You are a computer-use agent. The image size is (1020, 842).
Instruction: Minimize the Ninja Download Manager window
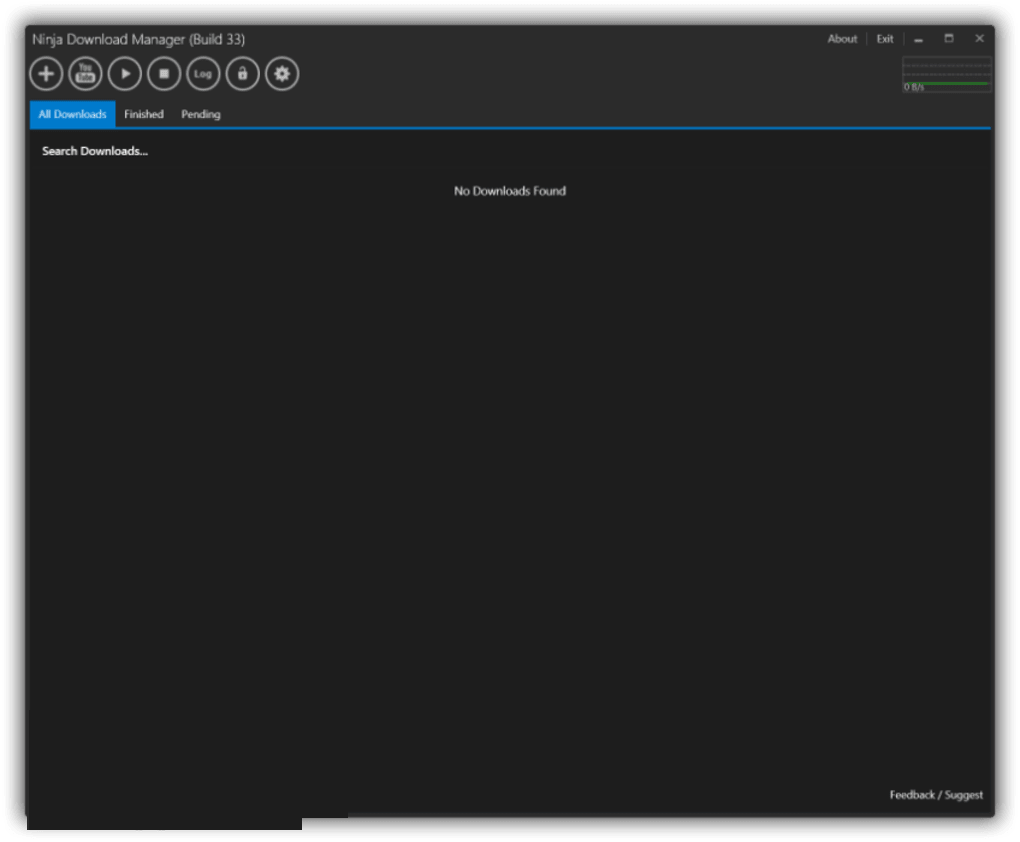(919, 39)
